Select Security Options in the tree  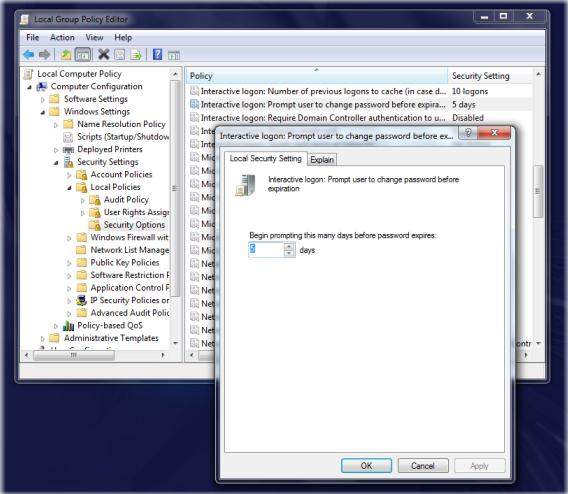tap(134, 225)
